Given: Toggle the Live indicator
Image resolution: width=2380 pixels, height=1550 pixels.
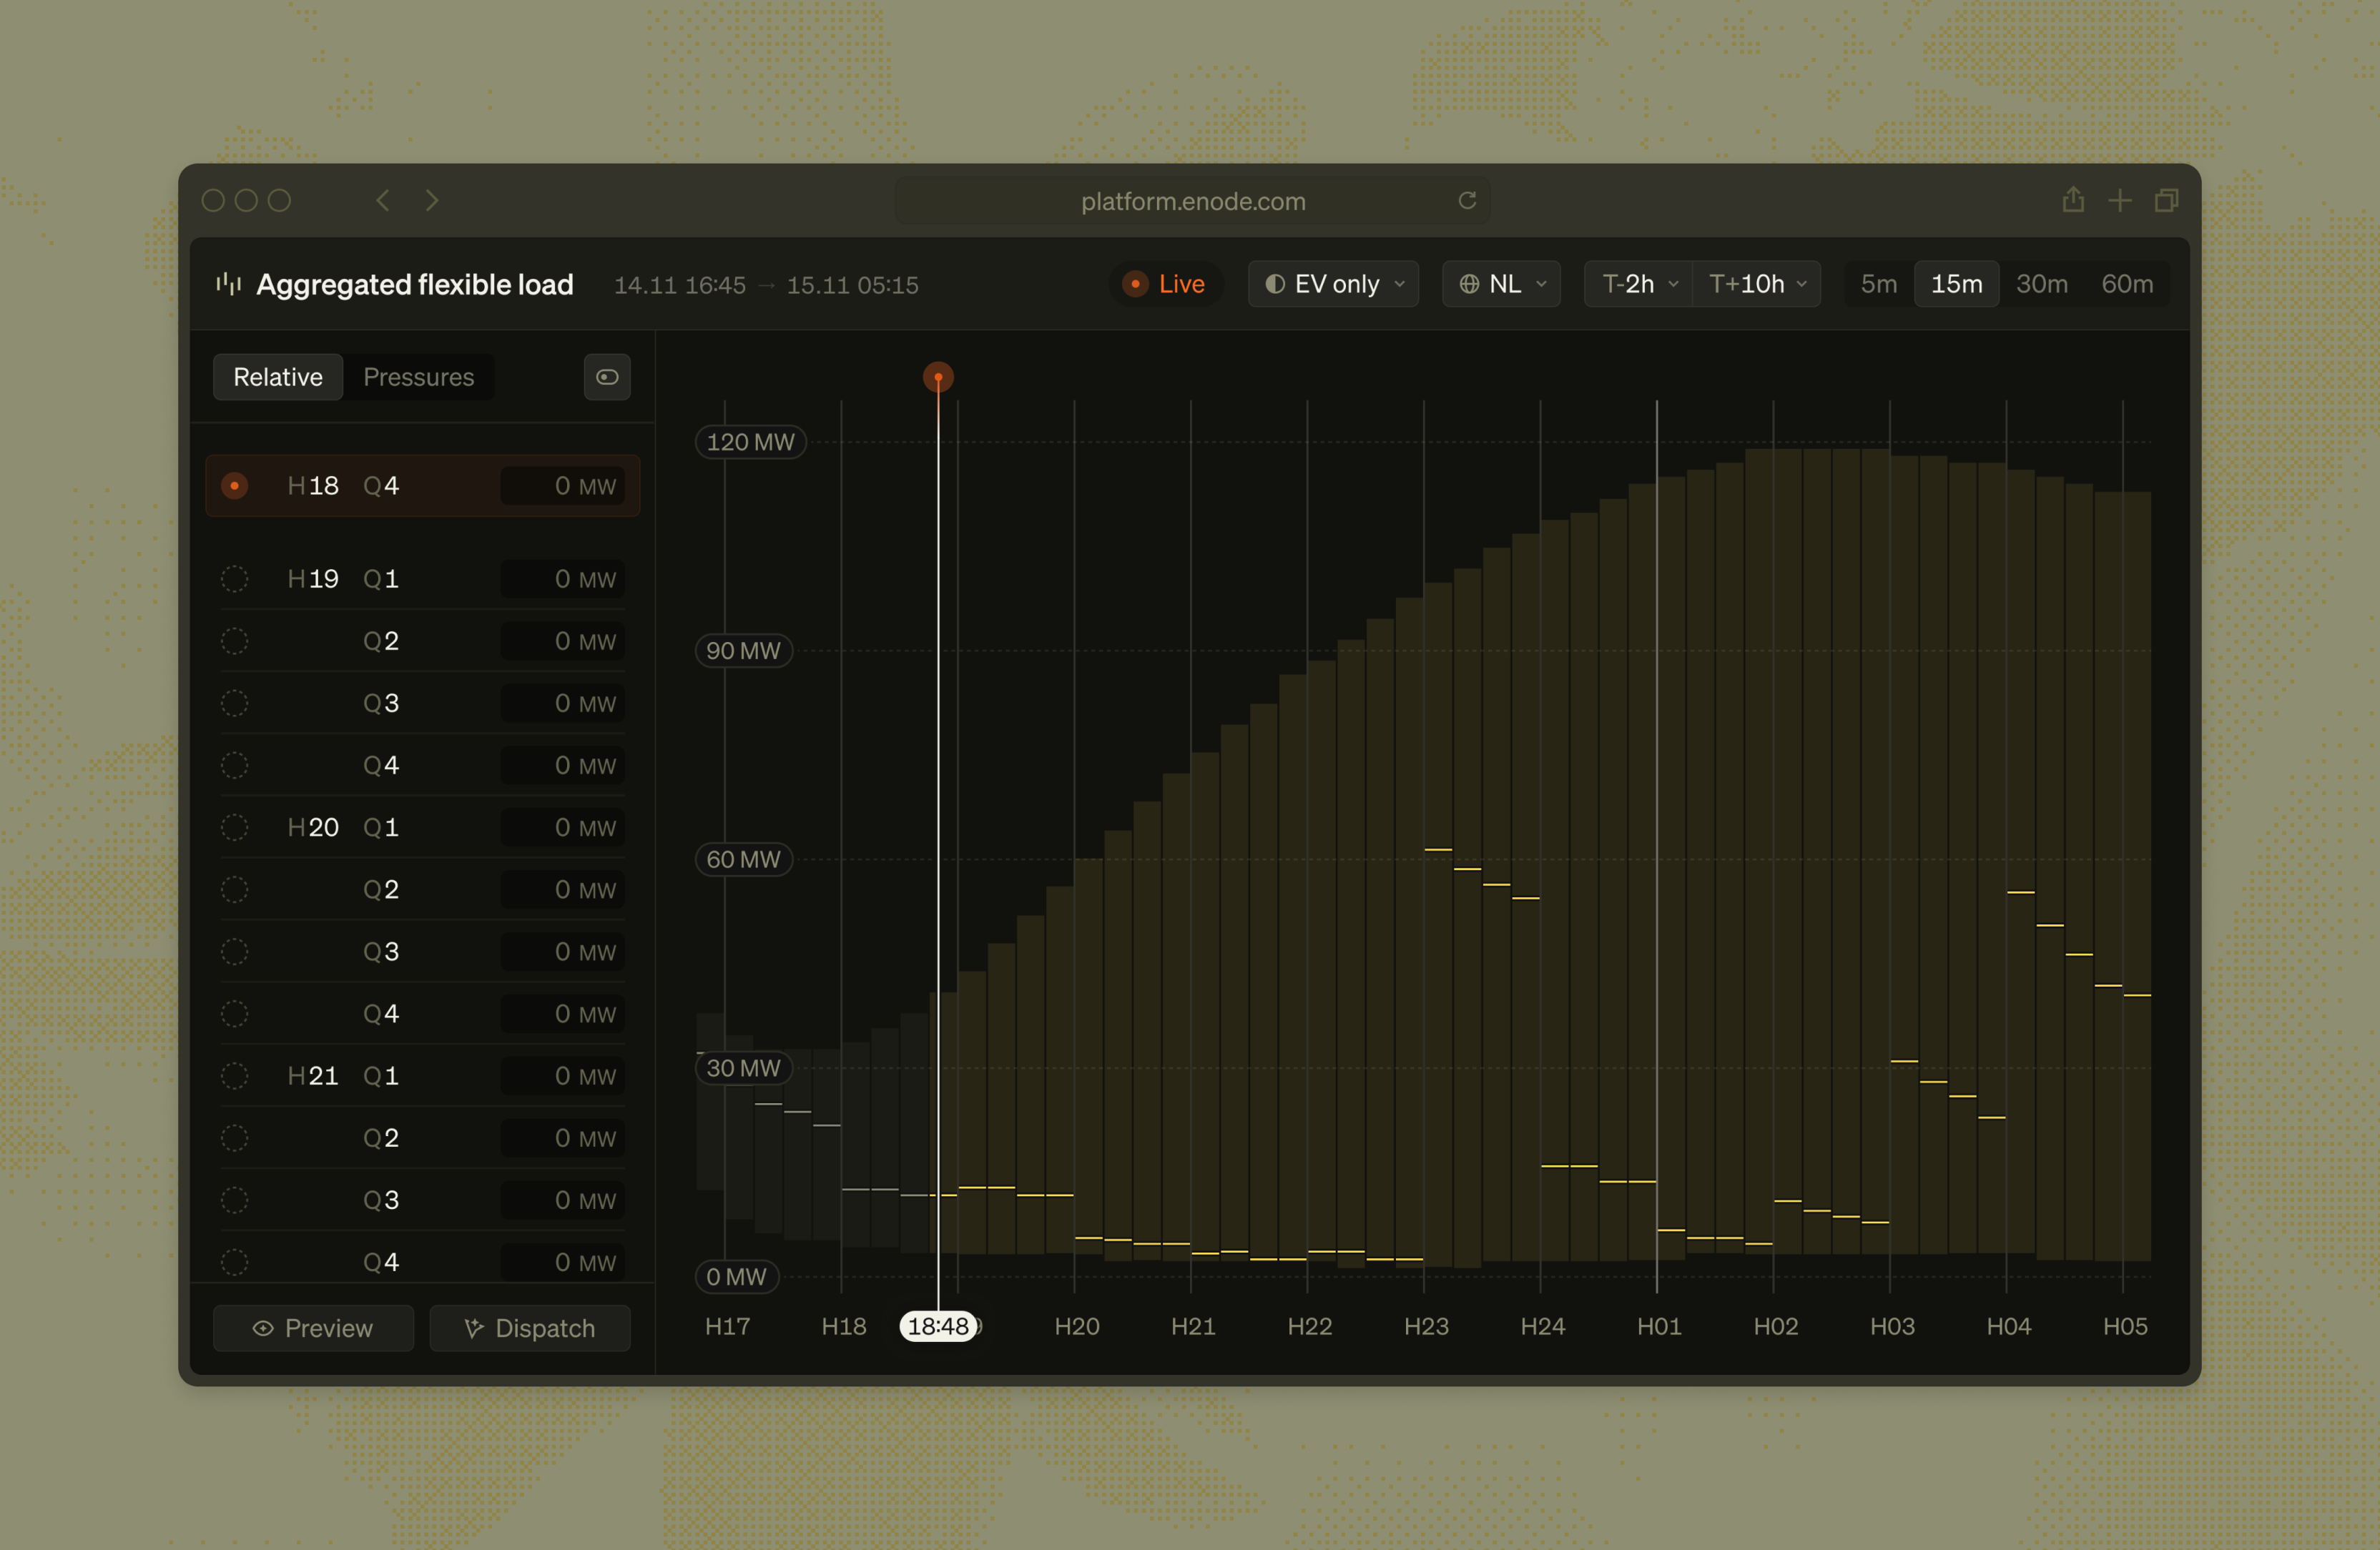Looking at the screenshot, I should pyautogui.click(x=1164, y=284).
